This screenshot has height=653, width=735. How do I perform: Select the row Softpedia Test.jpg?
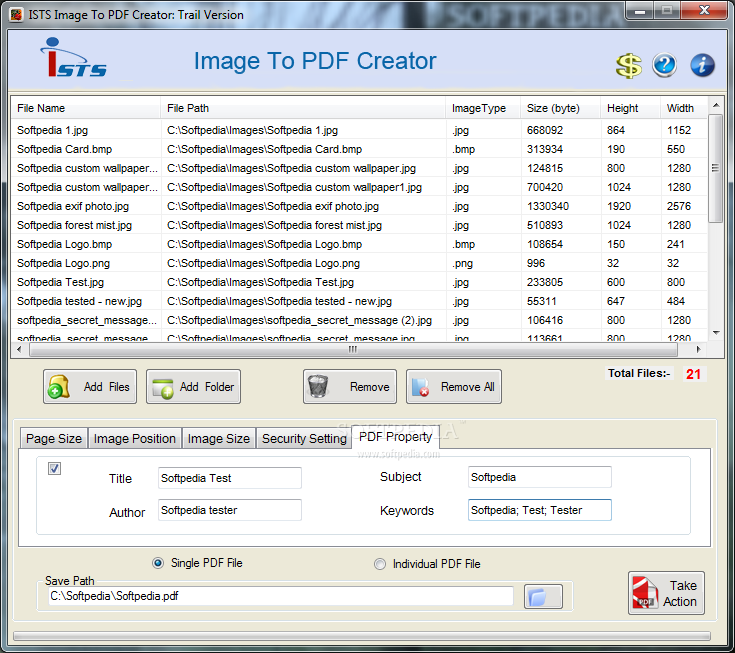(359, 282)
